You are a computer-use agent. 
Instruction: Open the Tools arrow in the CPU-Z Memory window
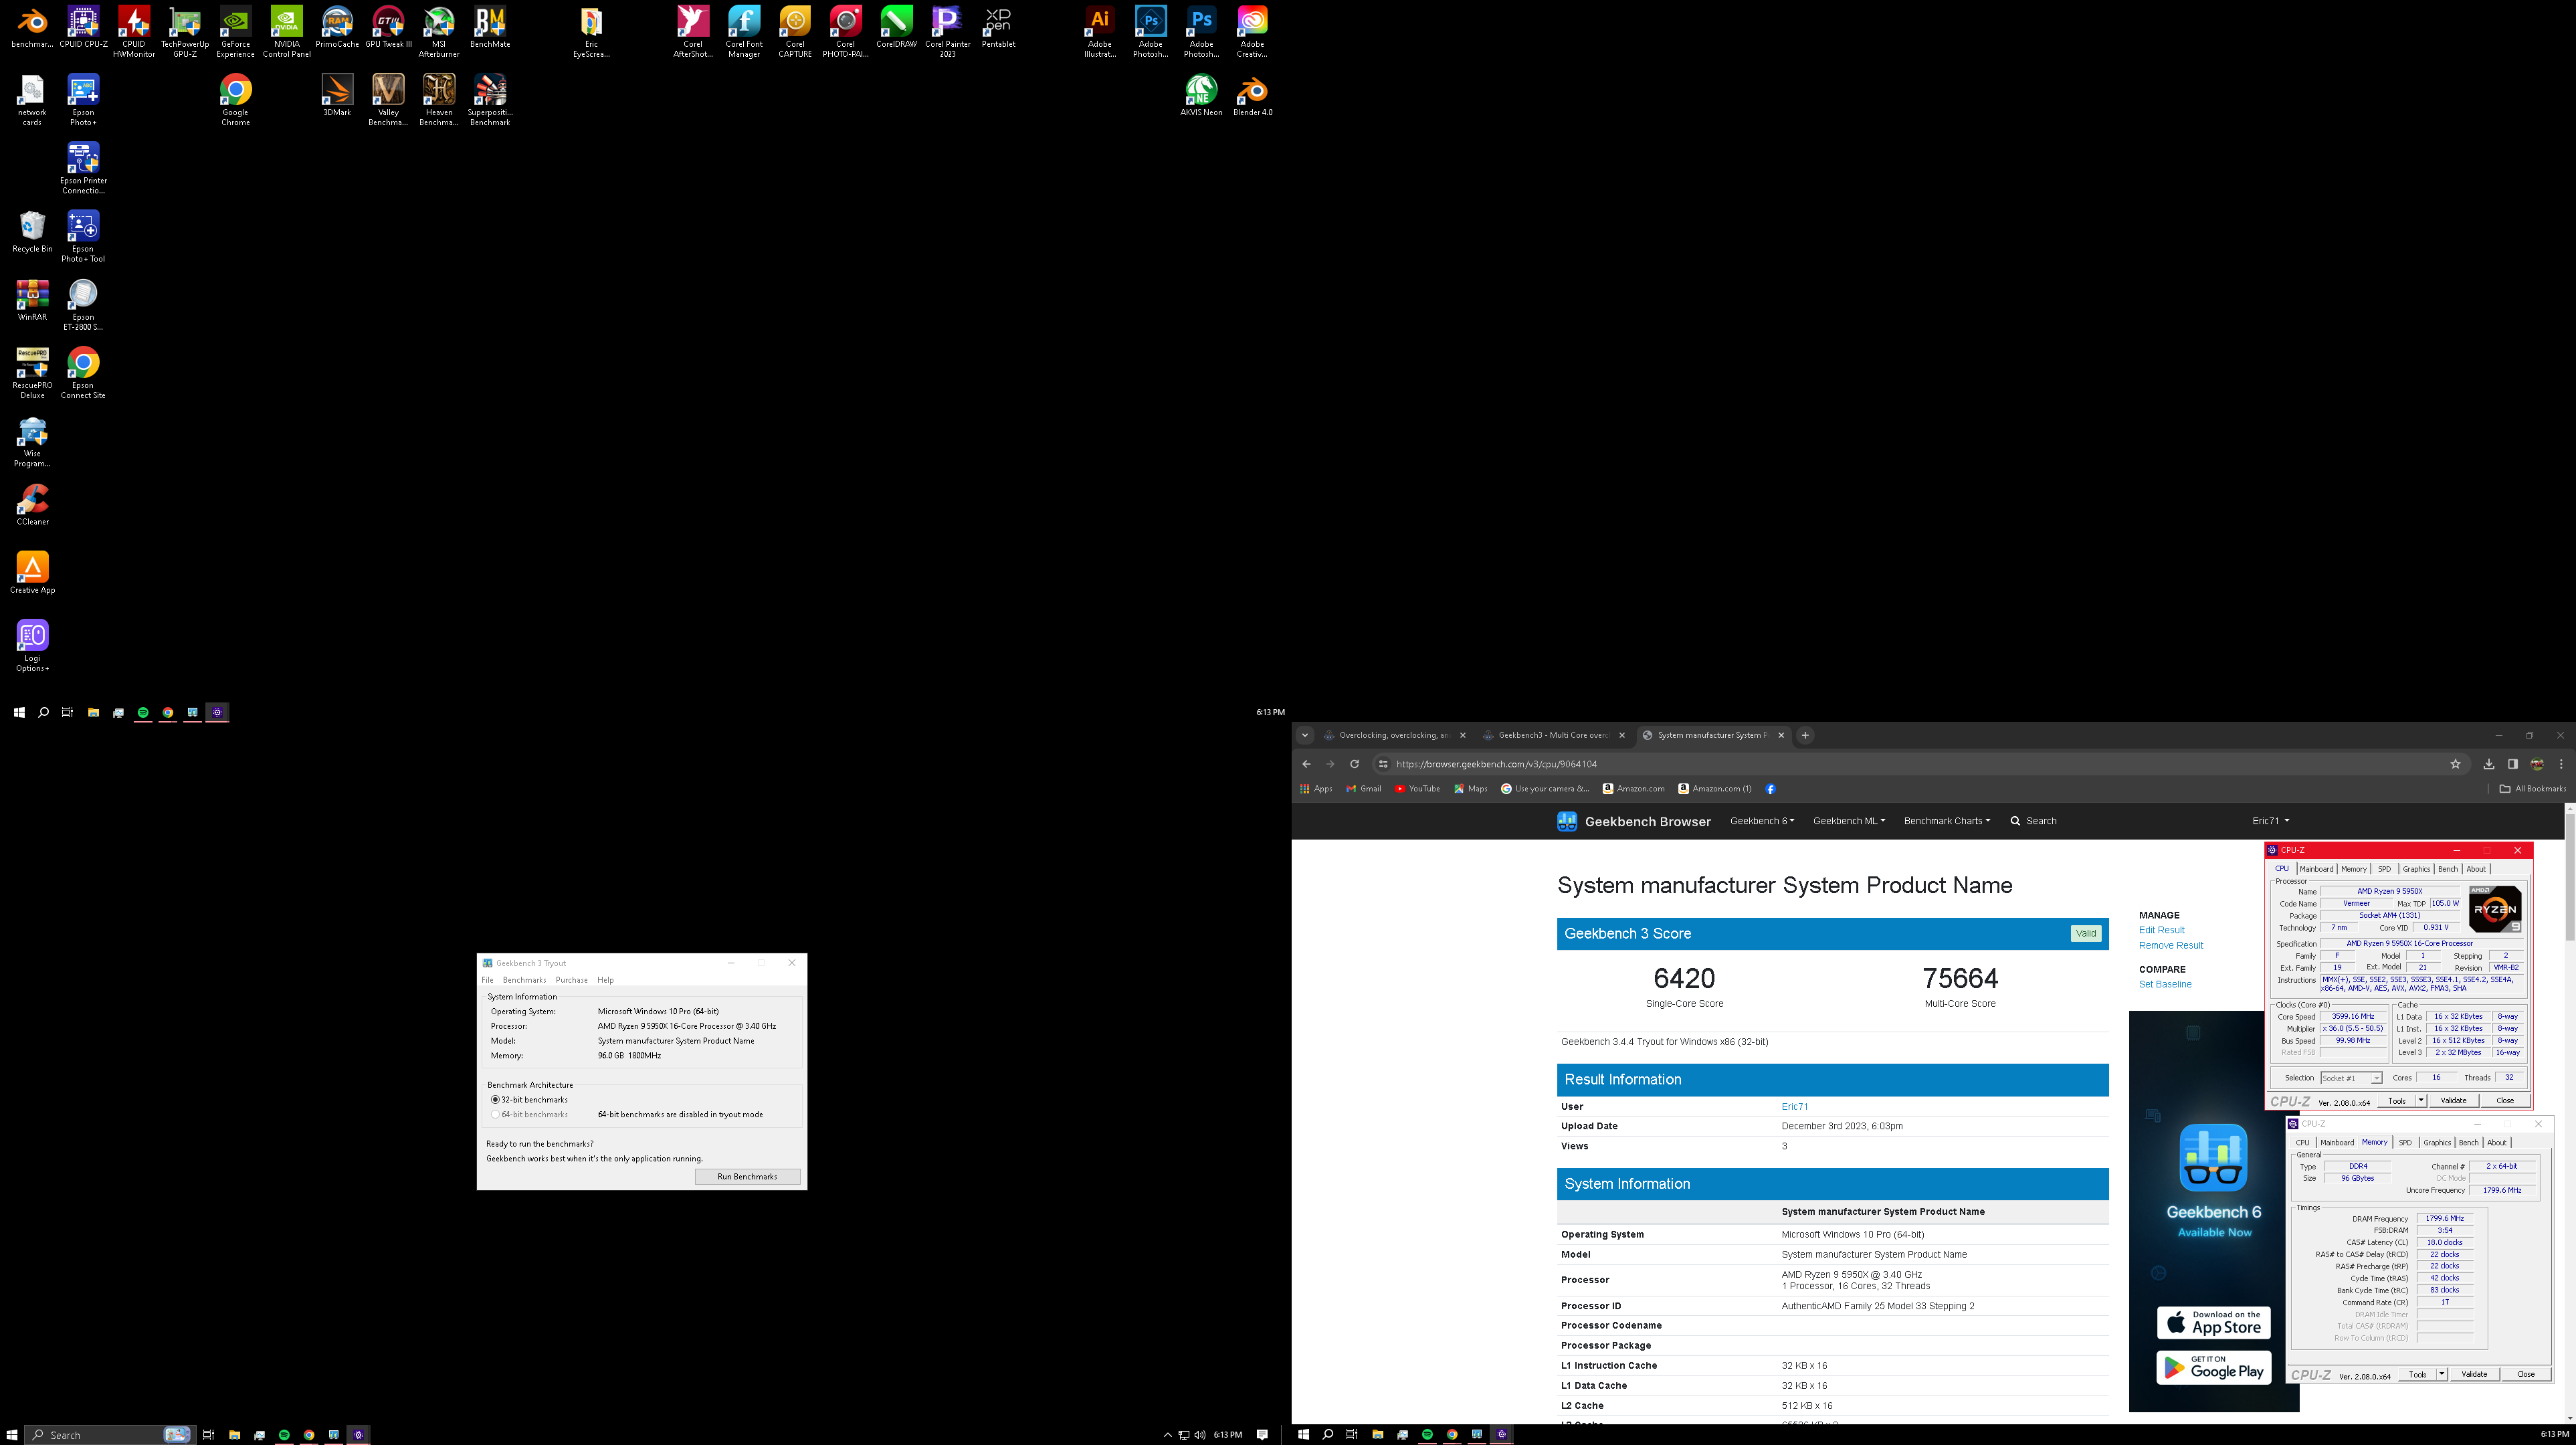[x=2442, y=1375]
